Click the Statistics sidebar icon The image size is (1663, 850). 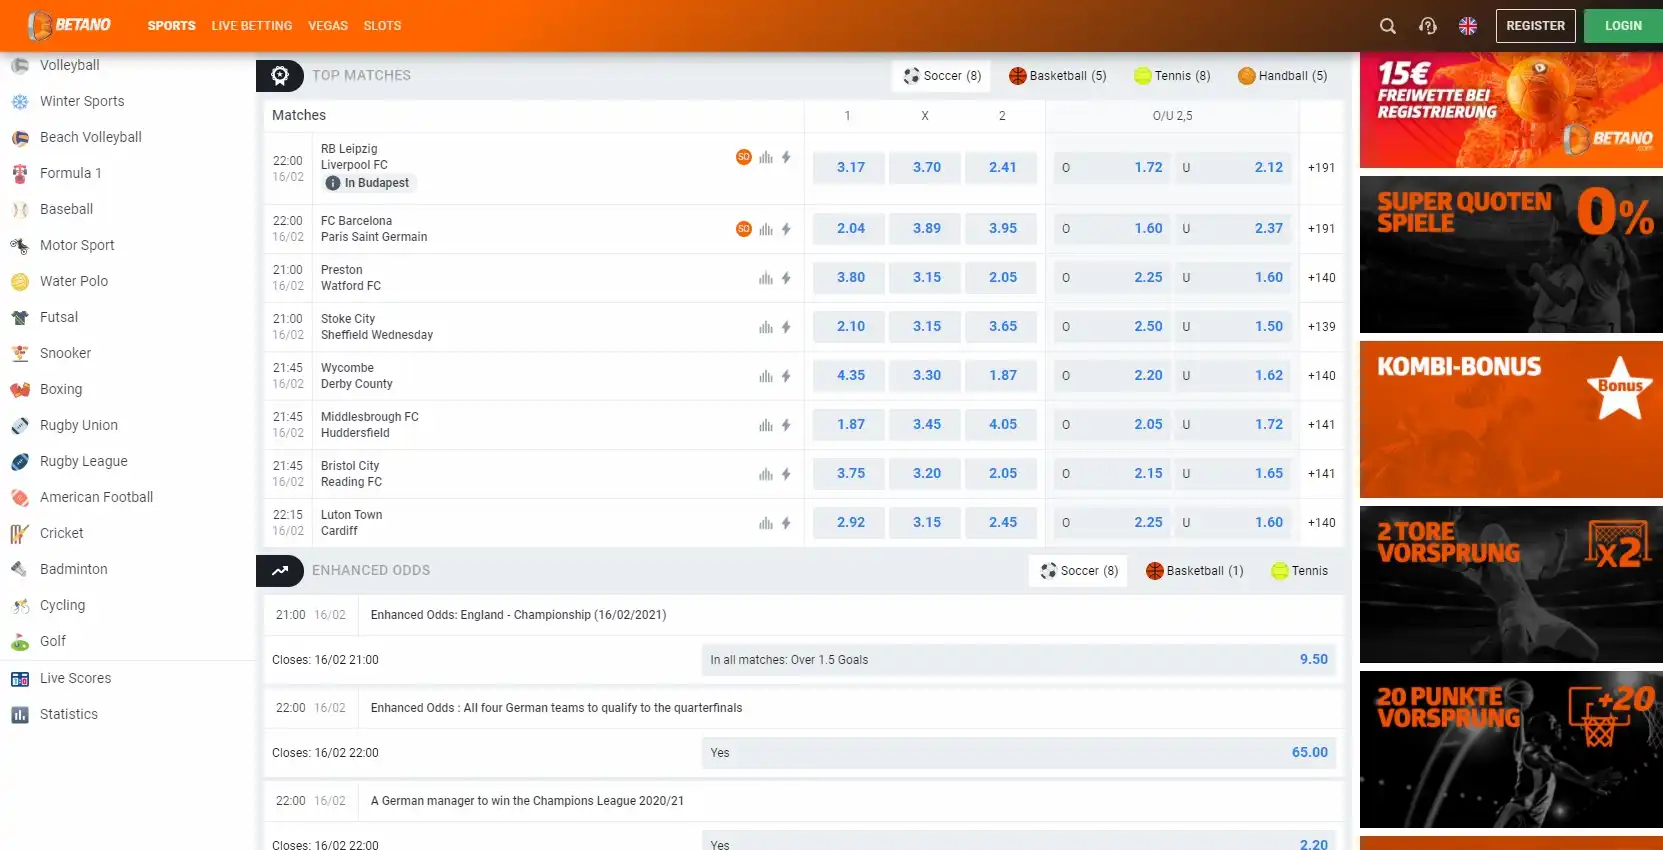(x=20, y=714)
